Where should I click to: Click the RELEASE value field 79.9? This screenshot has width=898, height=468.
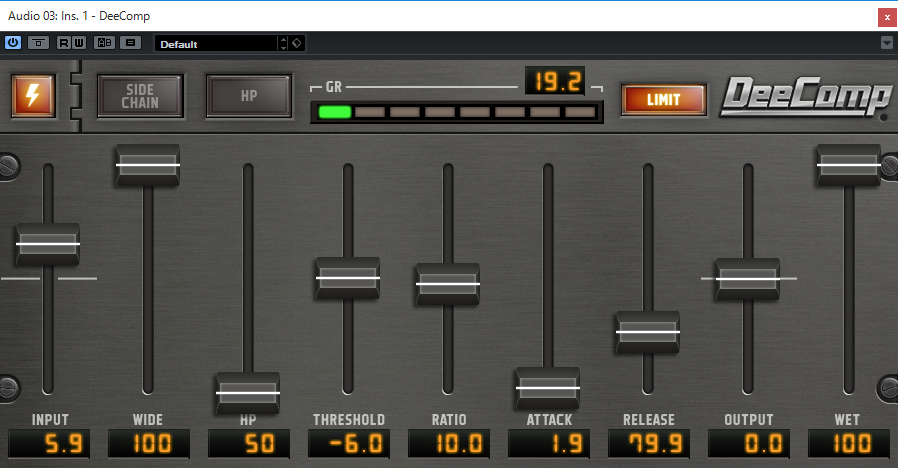tap(649, 443)
